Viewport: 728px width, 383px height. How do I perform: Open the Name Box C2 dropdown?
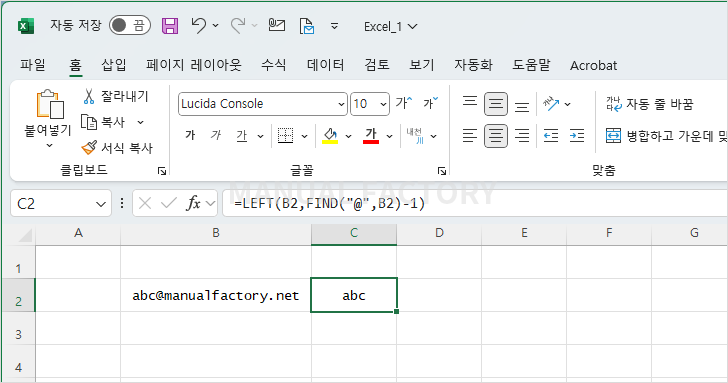click(101, 204)
